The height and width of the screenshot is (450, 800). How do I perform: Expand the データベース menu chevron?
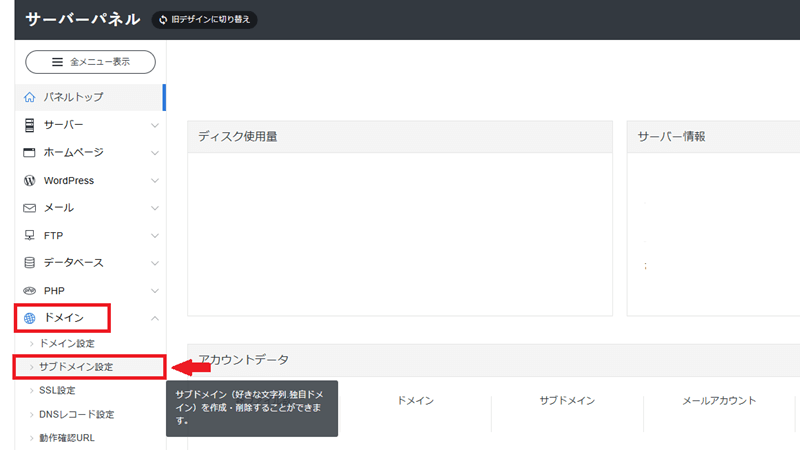click(x=154, y=263)
